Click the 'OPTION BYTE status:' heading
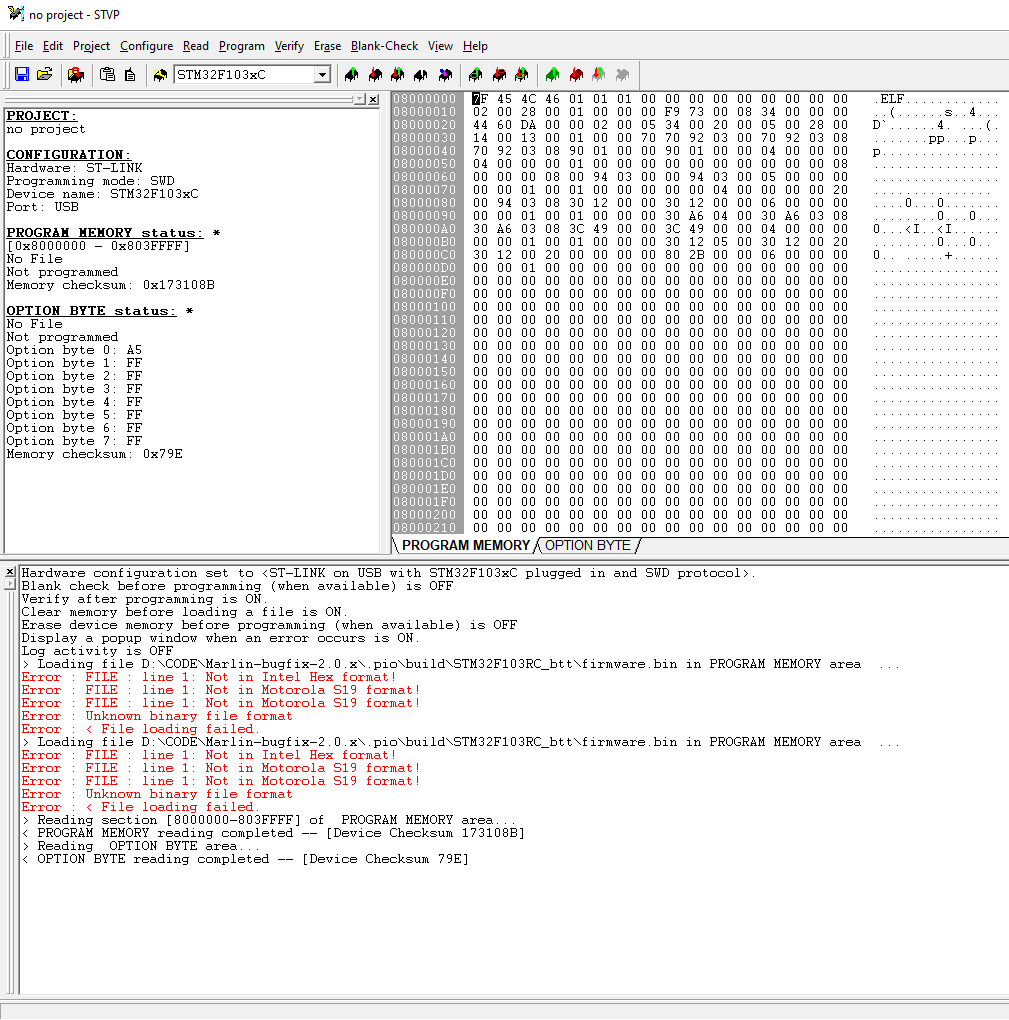Screen dimensions: 1009x1020 (91, 311)
